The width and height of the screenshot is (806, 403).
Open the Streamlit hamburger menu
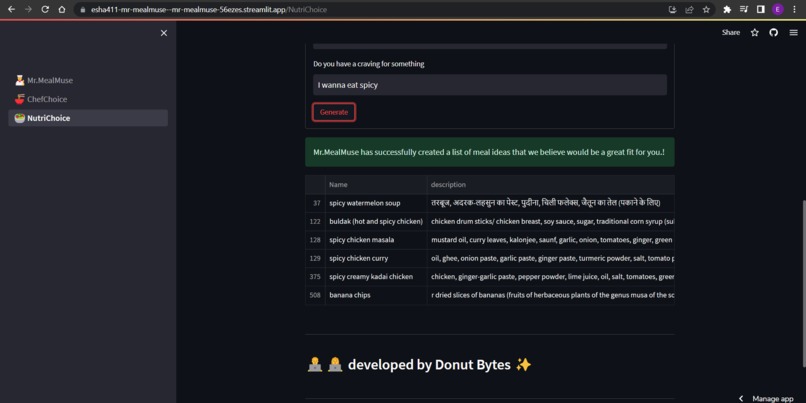pyautogui.click(x=794, y=32)
